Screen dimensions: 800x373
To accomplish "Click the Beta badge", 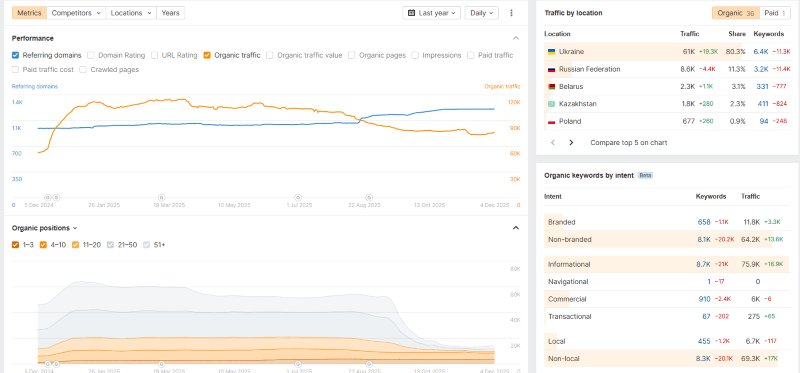I will coord(645,176).
